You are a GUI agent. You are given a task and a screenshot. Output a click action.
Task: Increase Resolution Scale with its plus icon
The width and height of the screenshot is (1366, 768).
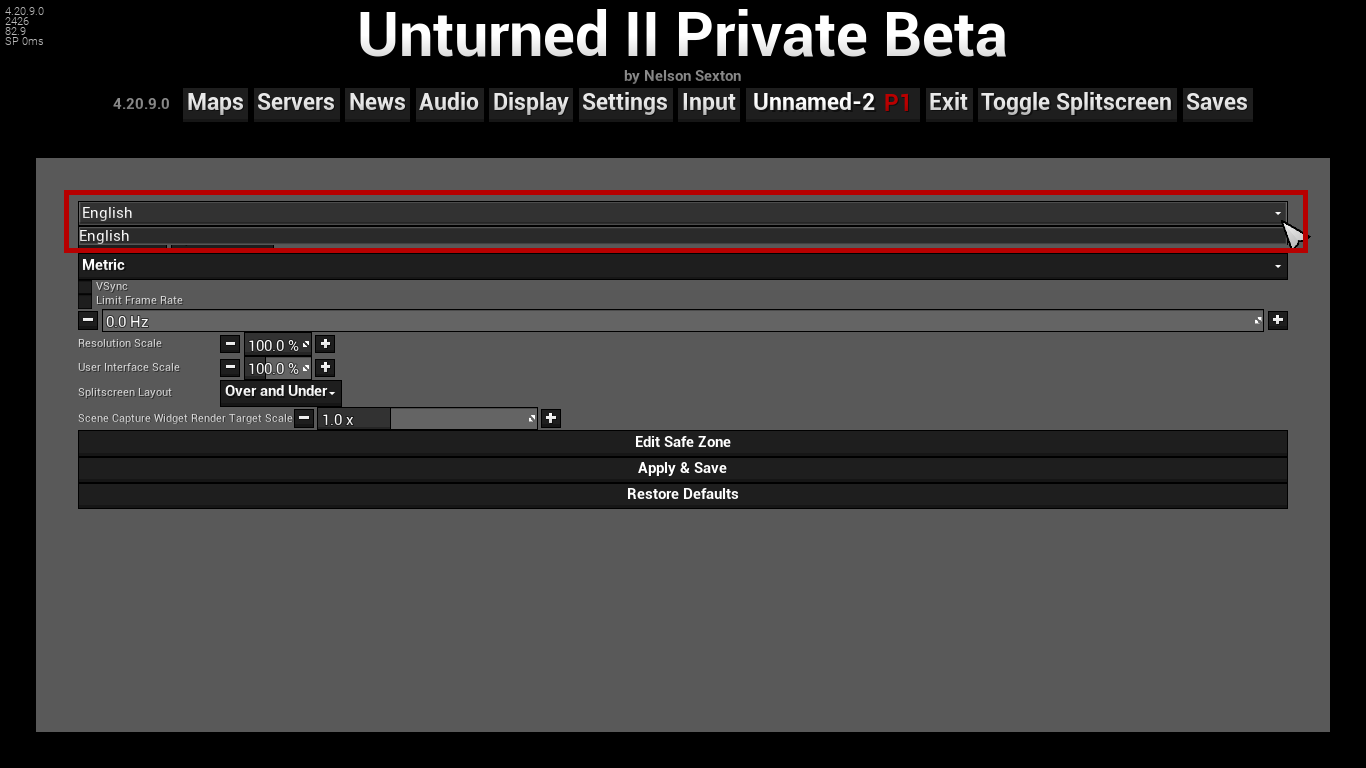click(325, 344)
